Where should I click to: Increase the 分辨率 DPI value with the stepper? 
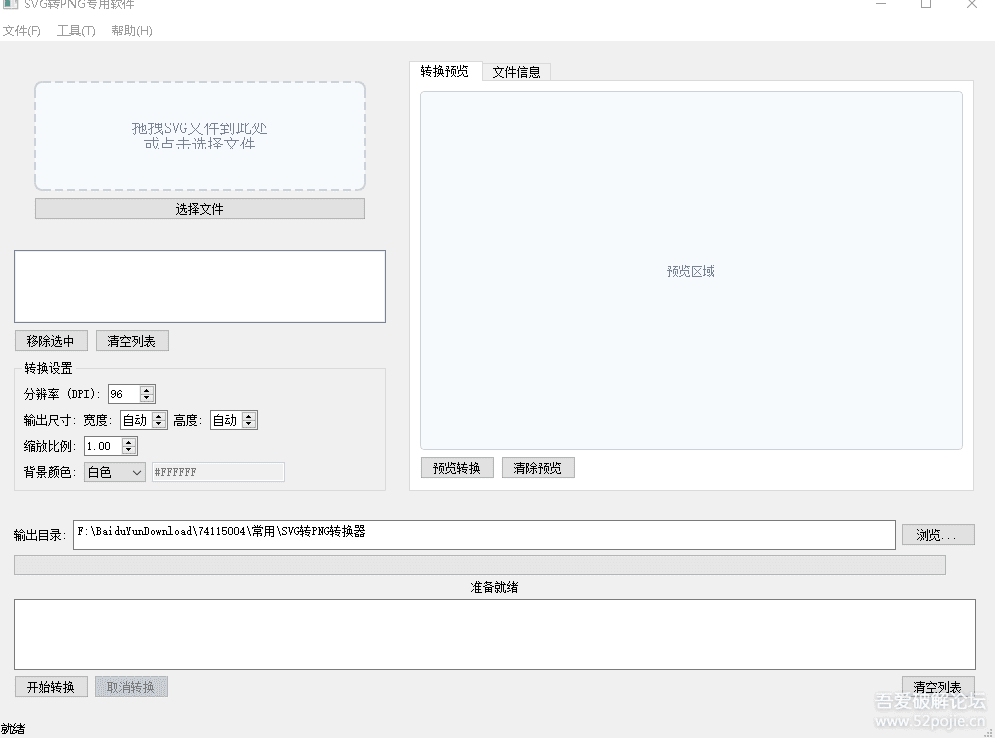pos(149,389)
